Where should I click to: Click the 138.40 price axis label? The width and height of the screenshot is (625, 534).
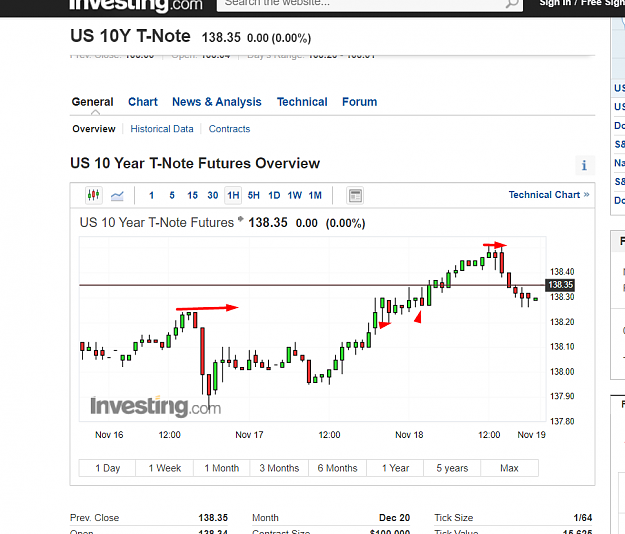[562, 272]
